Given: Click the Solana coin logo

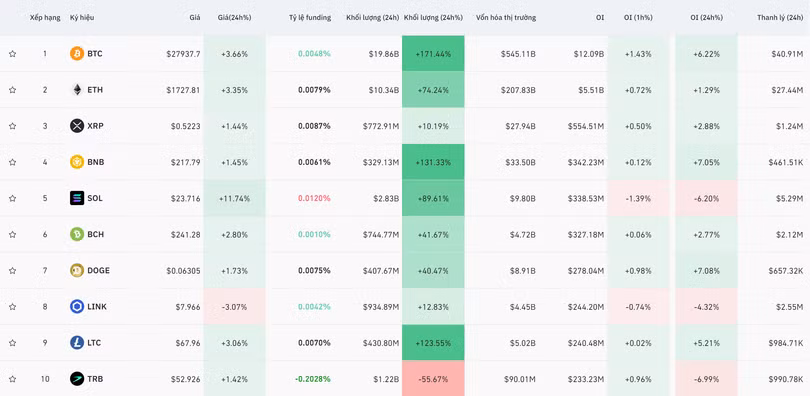Looking at the screenshot, I should click(77, 198).
